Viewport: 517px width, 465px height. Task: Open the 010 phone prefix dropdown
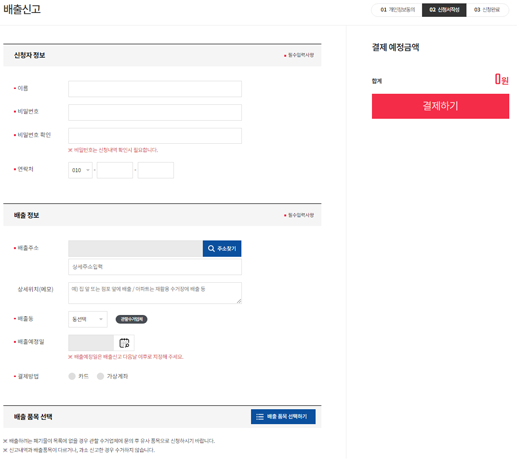[80, 170]
